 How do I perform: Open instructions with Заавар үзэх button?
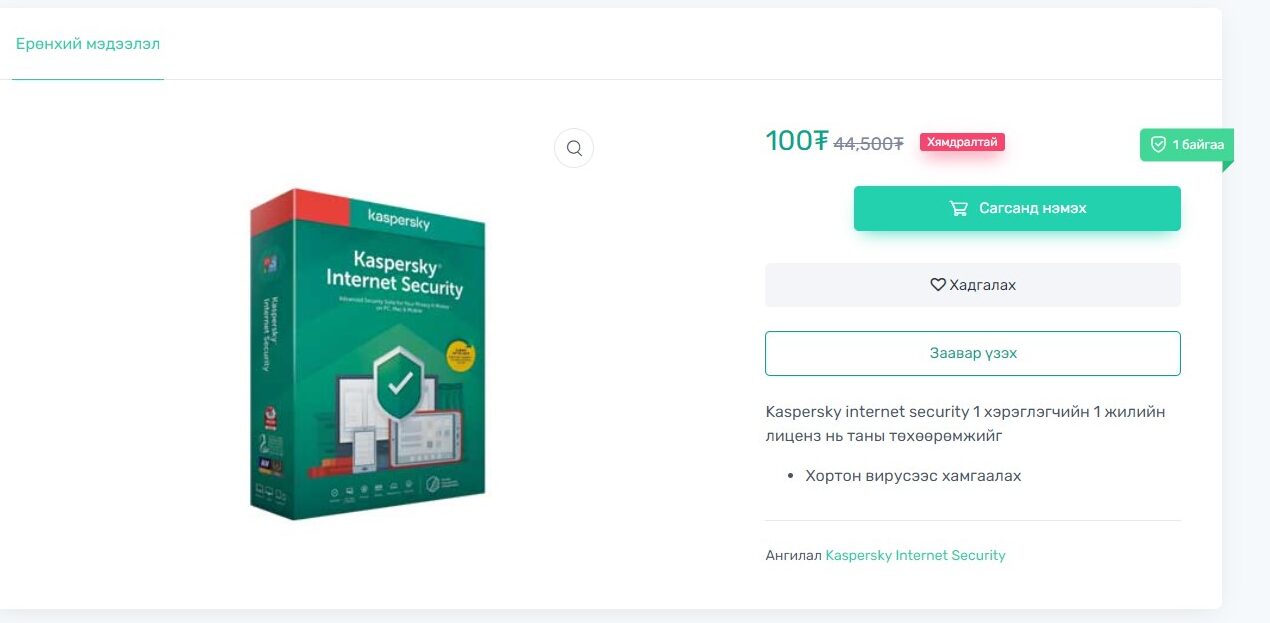click(973, 353)
